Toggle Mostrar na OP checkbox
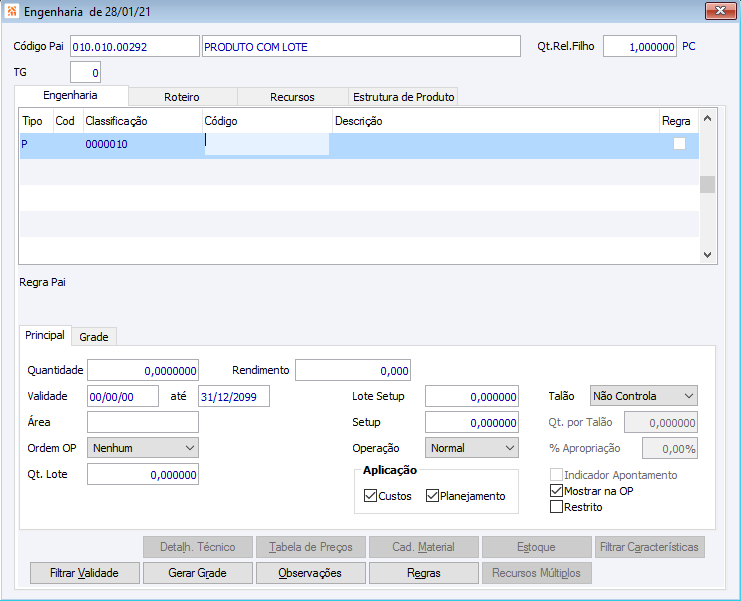The image size is (741, 601). click(557, 491)
